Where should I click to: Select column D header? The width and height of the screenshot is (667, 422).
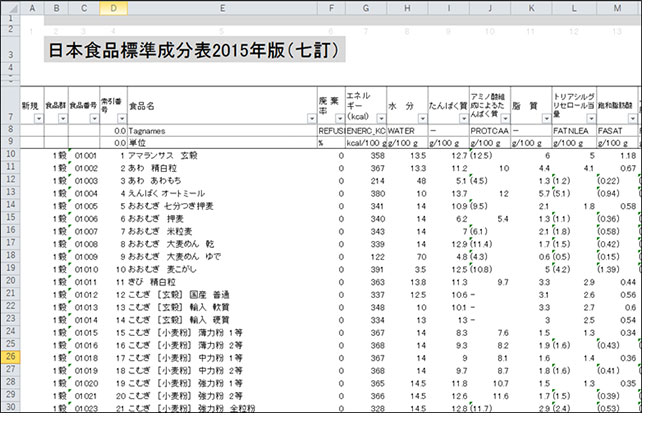click(113, 8)
